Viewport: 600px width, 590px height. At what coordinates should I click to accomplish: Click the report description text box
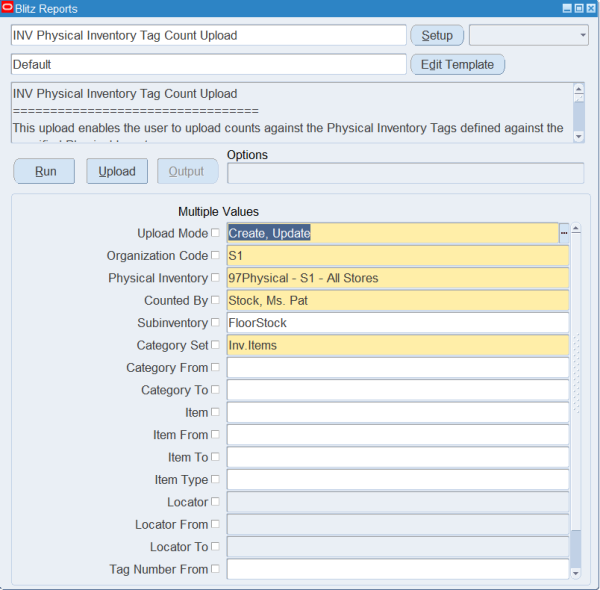point(292,112)
